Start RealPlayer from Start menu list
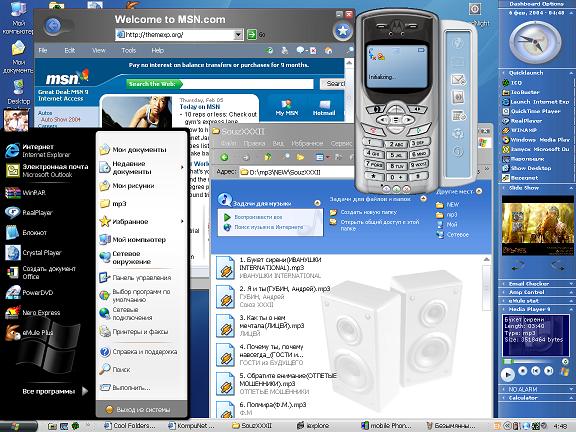The width and height of the screenshot is (576, 432). [29, 212]
